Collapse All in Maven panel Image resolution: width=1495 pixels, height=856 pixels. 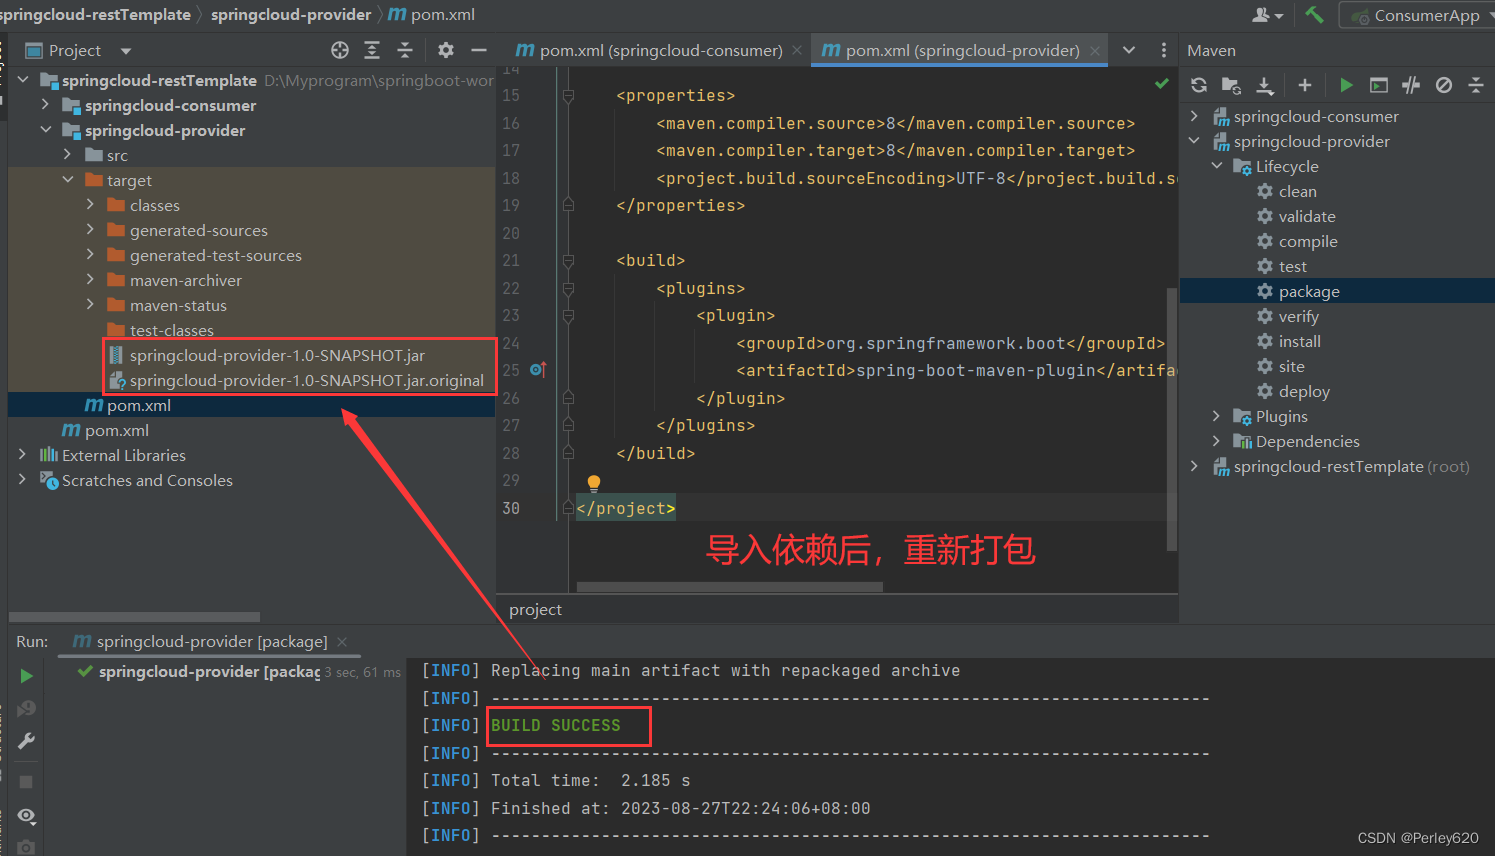click(x=1476, y=85)
